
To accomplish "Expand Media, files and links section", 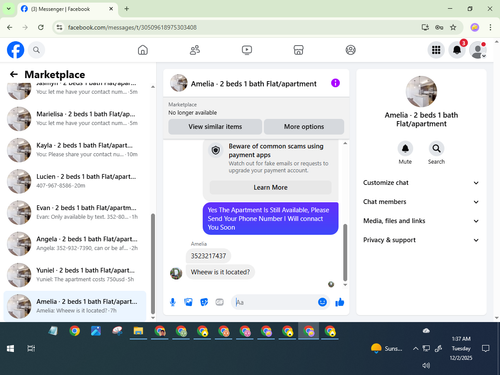I will [421, 221].
